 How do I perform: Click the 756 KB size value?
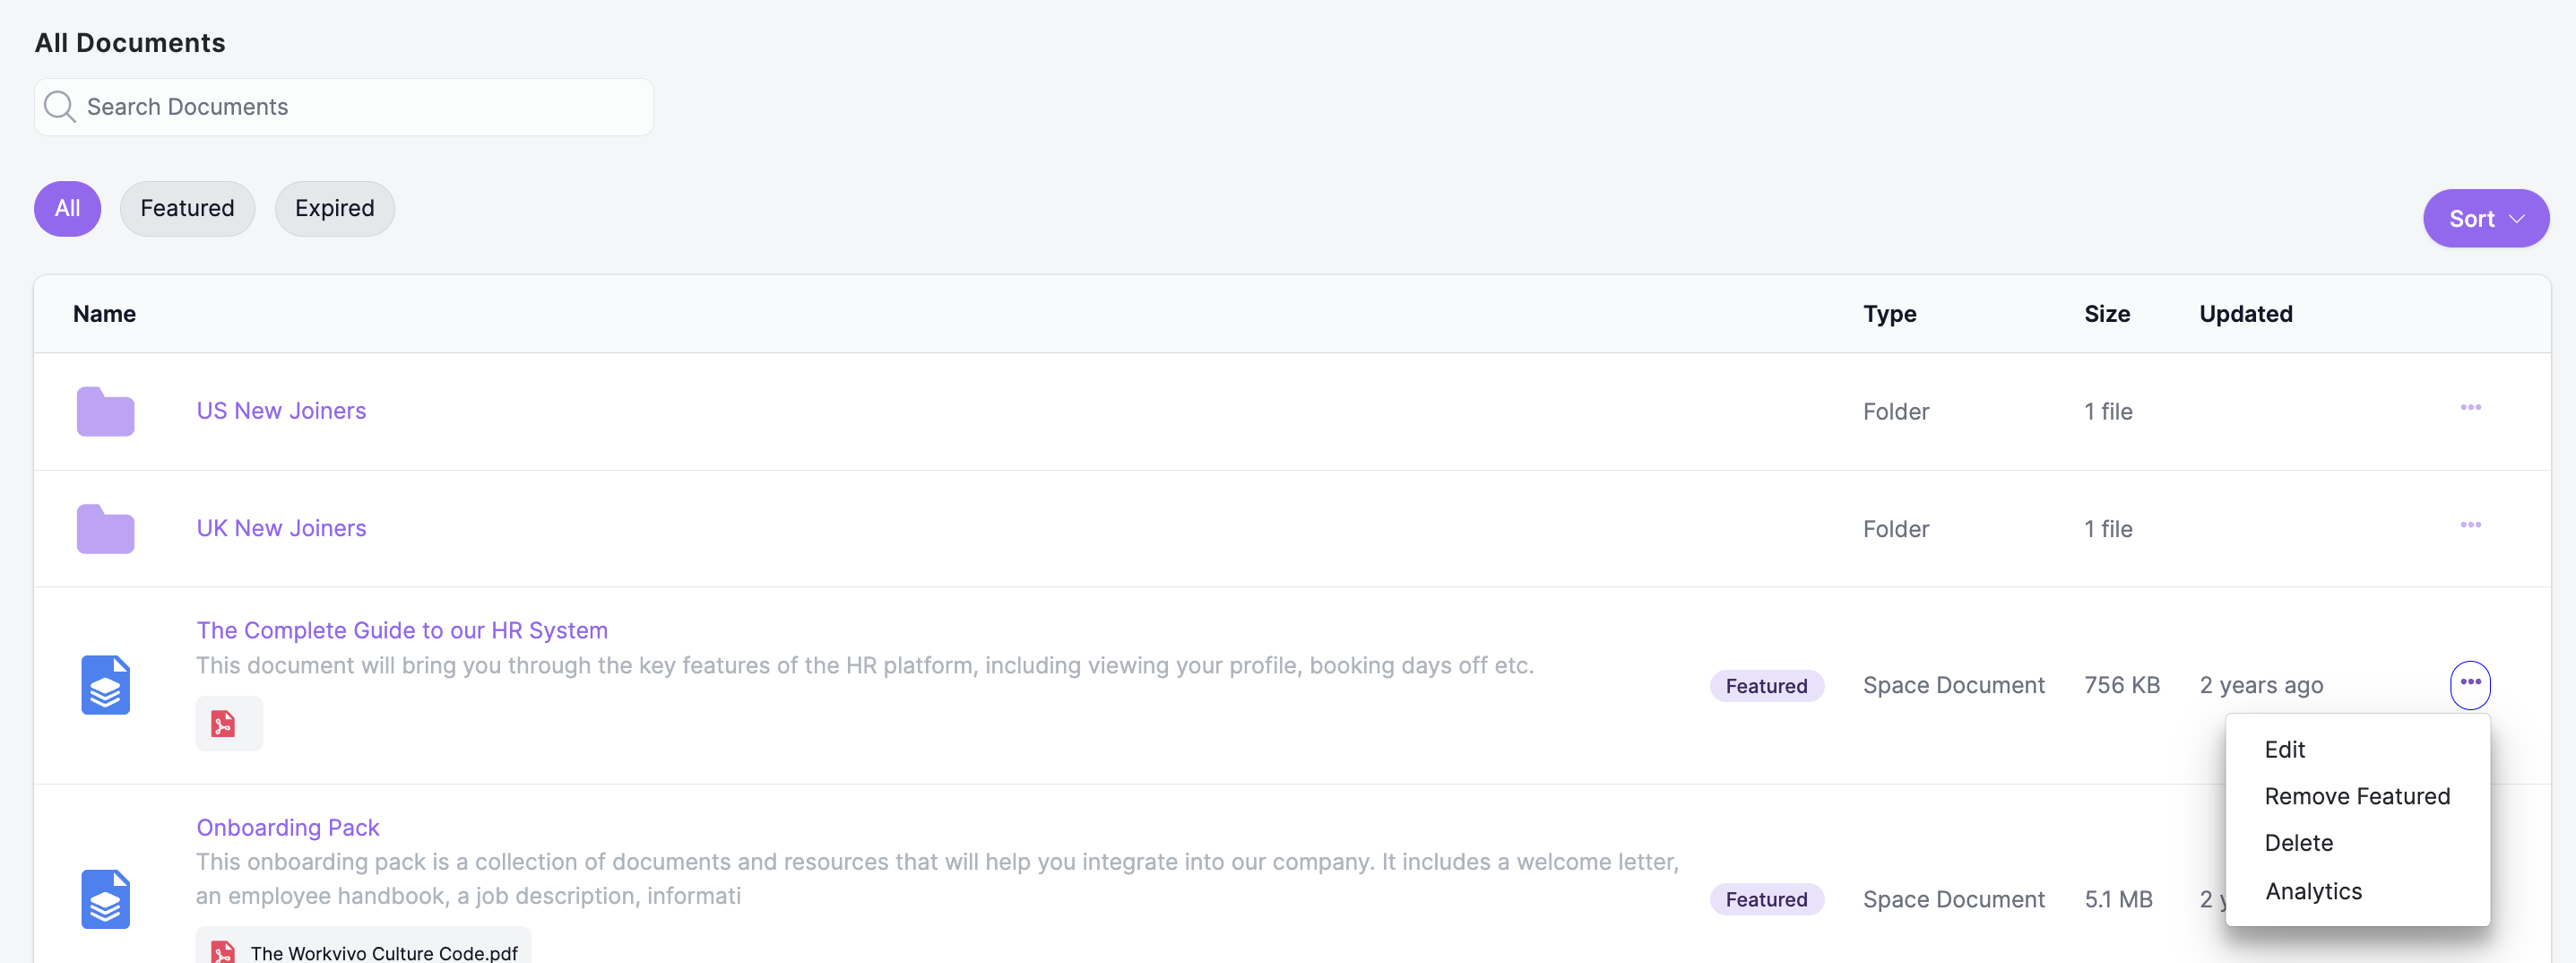2121,686
